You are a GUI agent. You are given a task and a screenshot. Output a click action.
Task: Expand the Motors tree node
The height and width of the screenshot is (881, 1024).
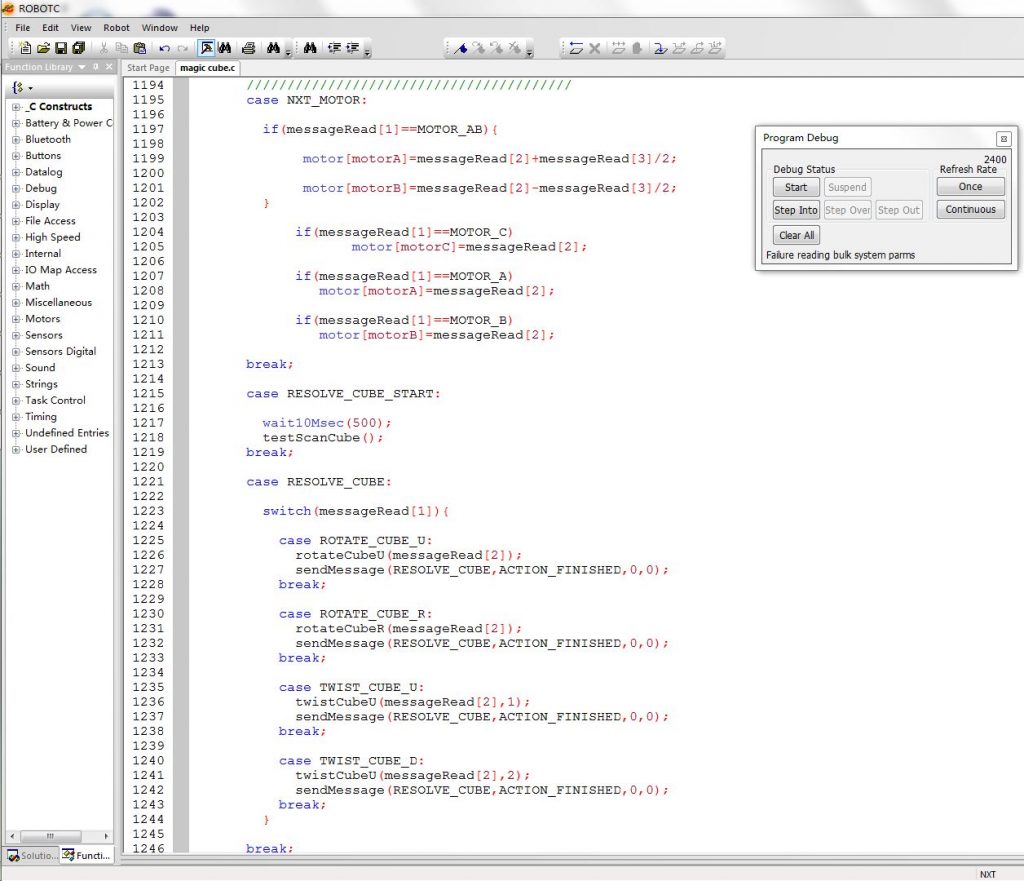[x=16, y=319]
